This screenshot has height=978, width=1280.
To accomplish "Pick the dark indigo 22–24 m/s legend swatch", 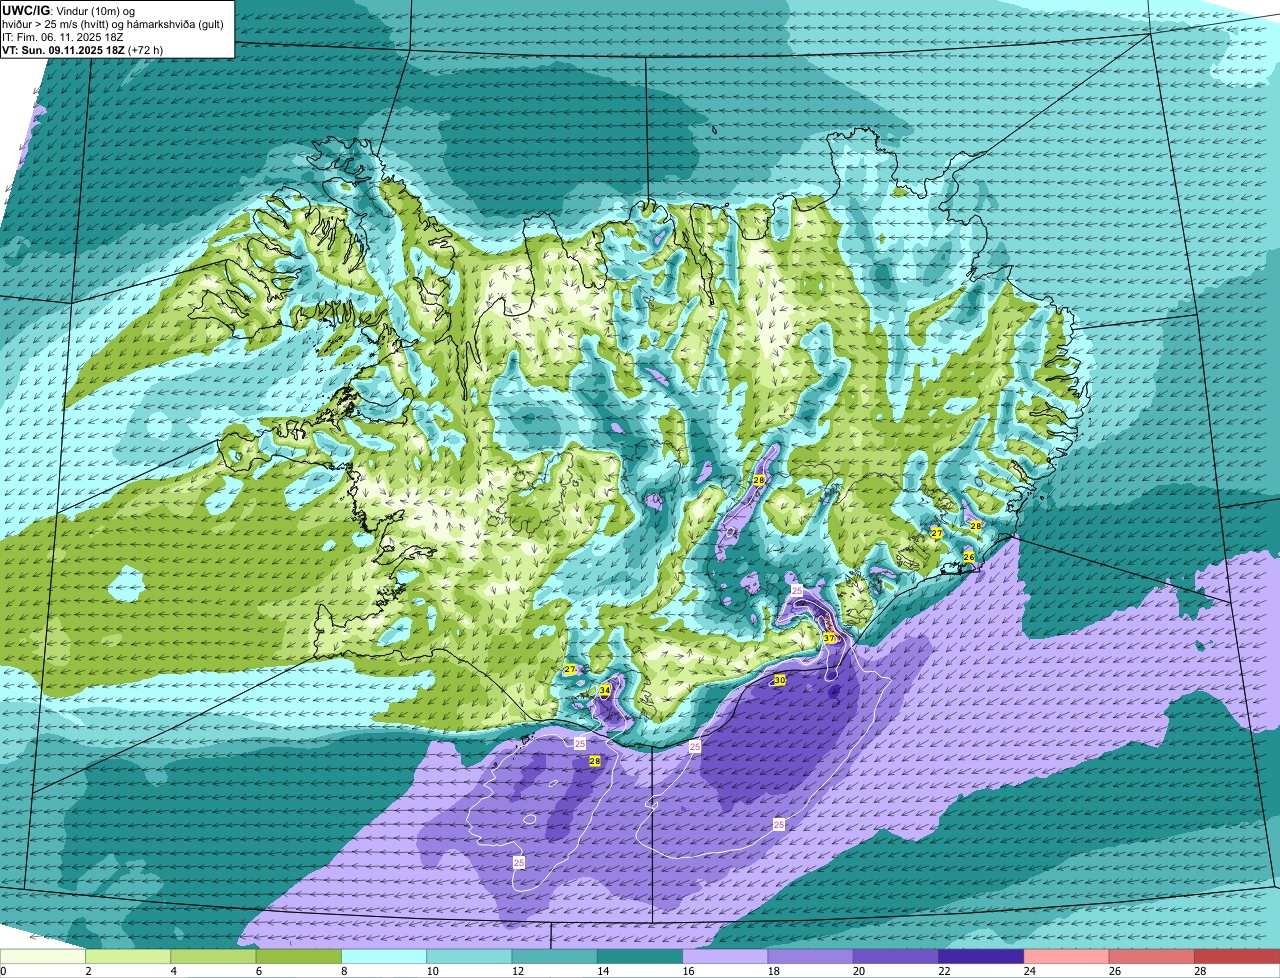I will pyautogui.click(x=981, y=957).
